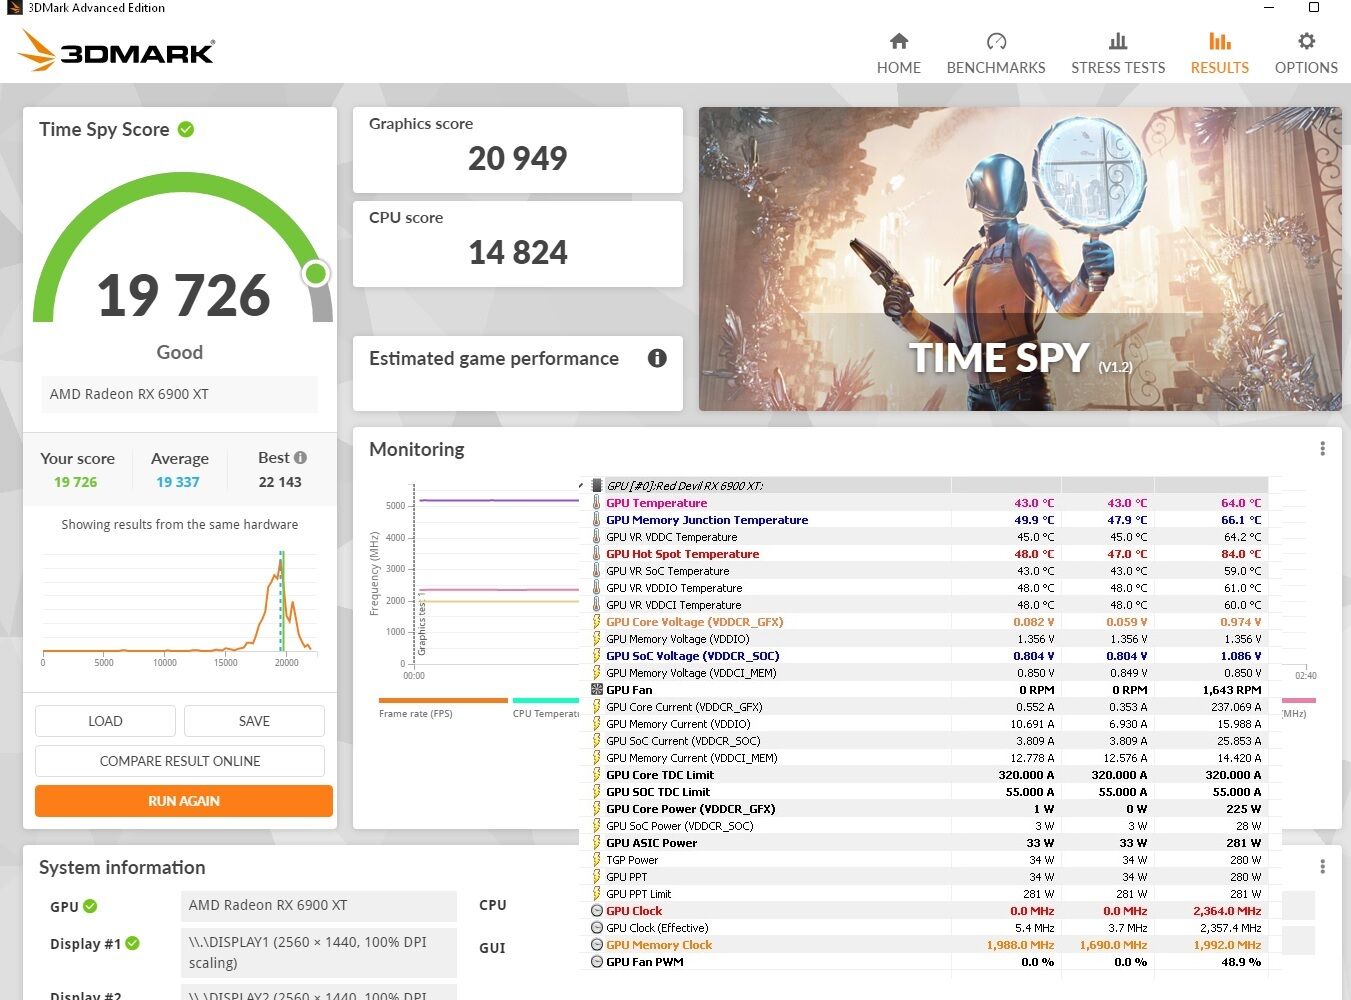Click the GPU Core Power icon
This screenshot has width=1351, height=1000.
tap(597, 809)
